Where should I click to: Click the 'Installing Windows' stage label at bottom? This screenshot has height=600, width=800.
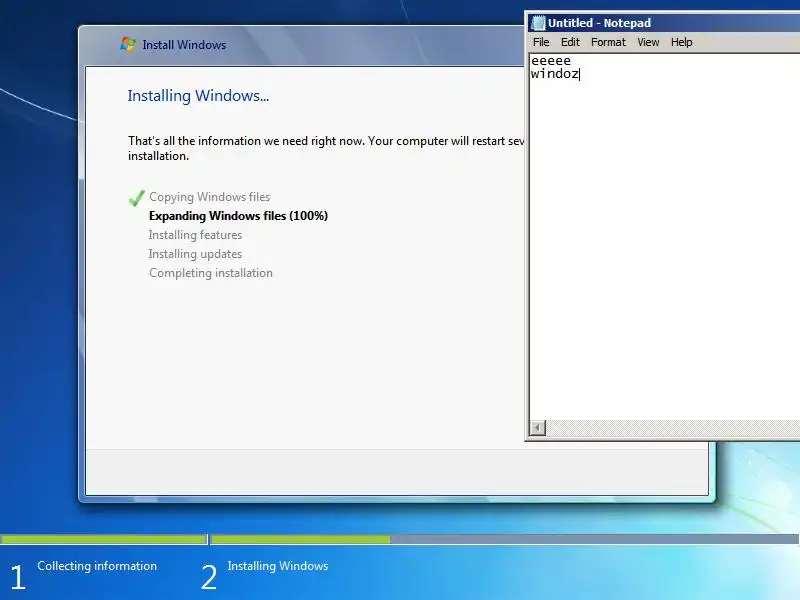point(278,566)
